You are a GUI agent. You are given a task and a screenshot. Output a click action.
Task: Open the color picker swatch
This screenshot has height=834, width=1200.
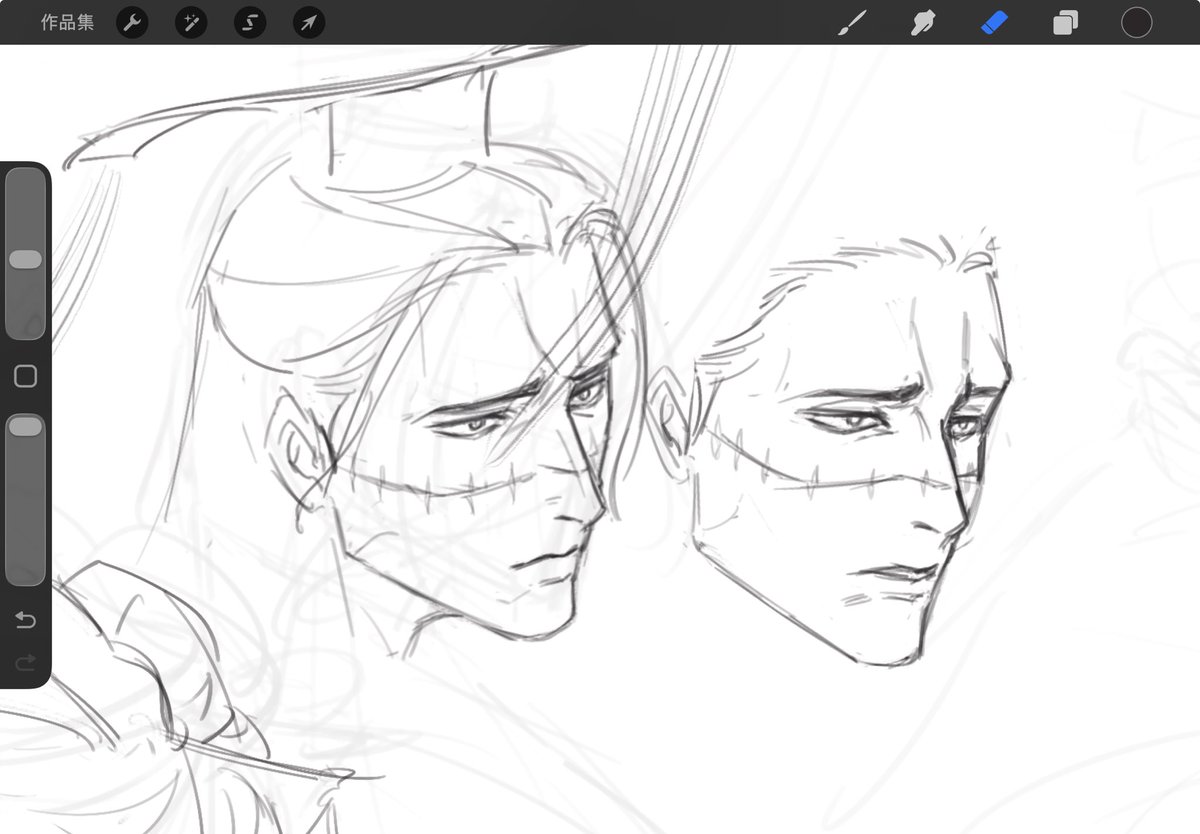pyautogui.click(x=1136, y=23)
